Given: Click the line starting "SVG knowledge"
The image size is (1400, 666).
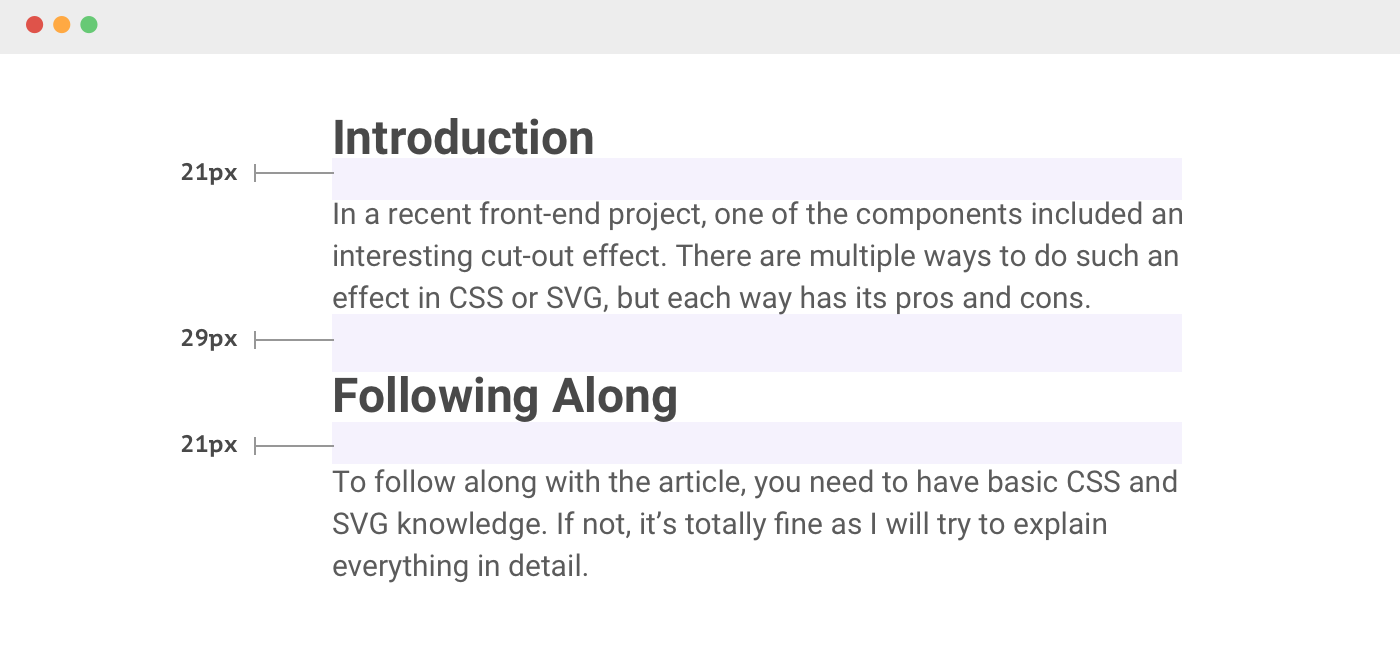Looking at the screenshot, I should (x=719, y=524).
